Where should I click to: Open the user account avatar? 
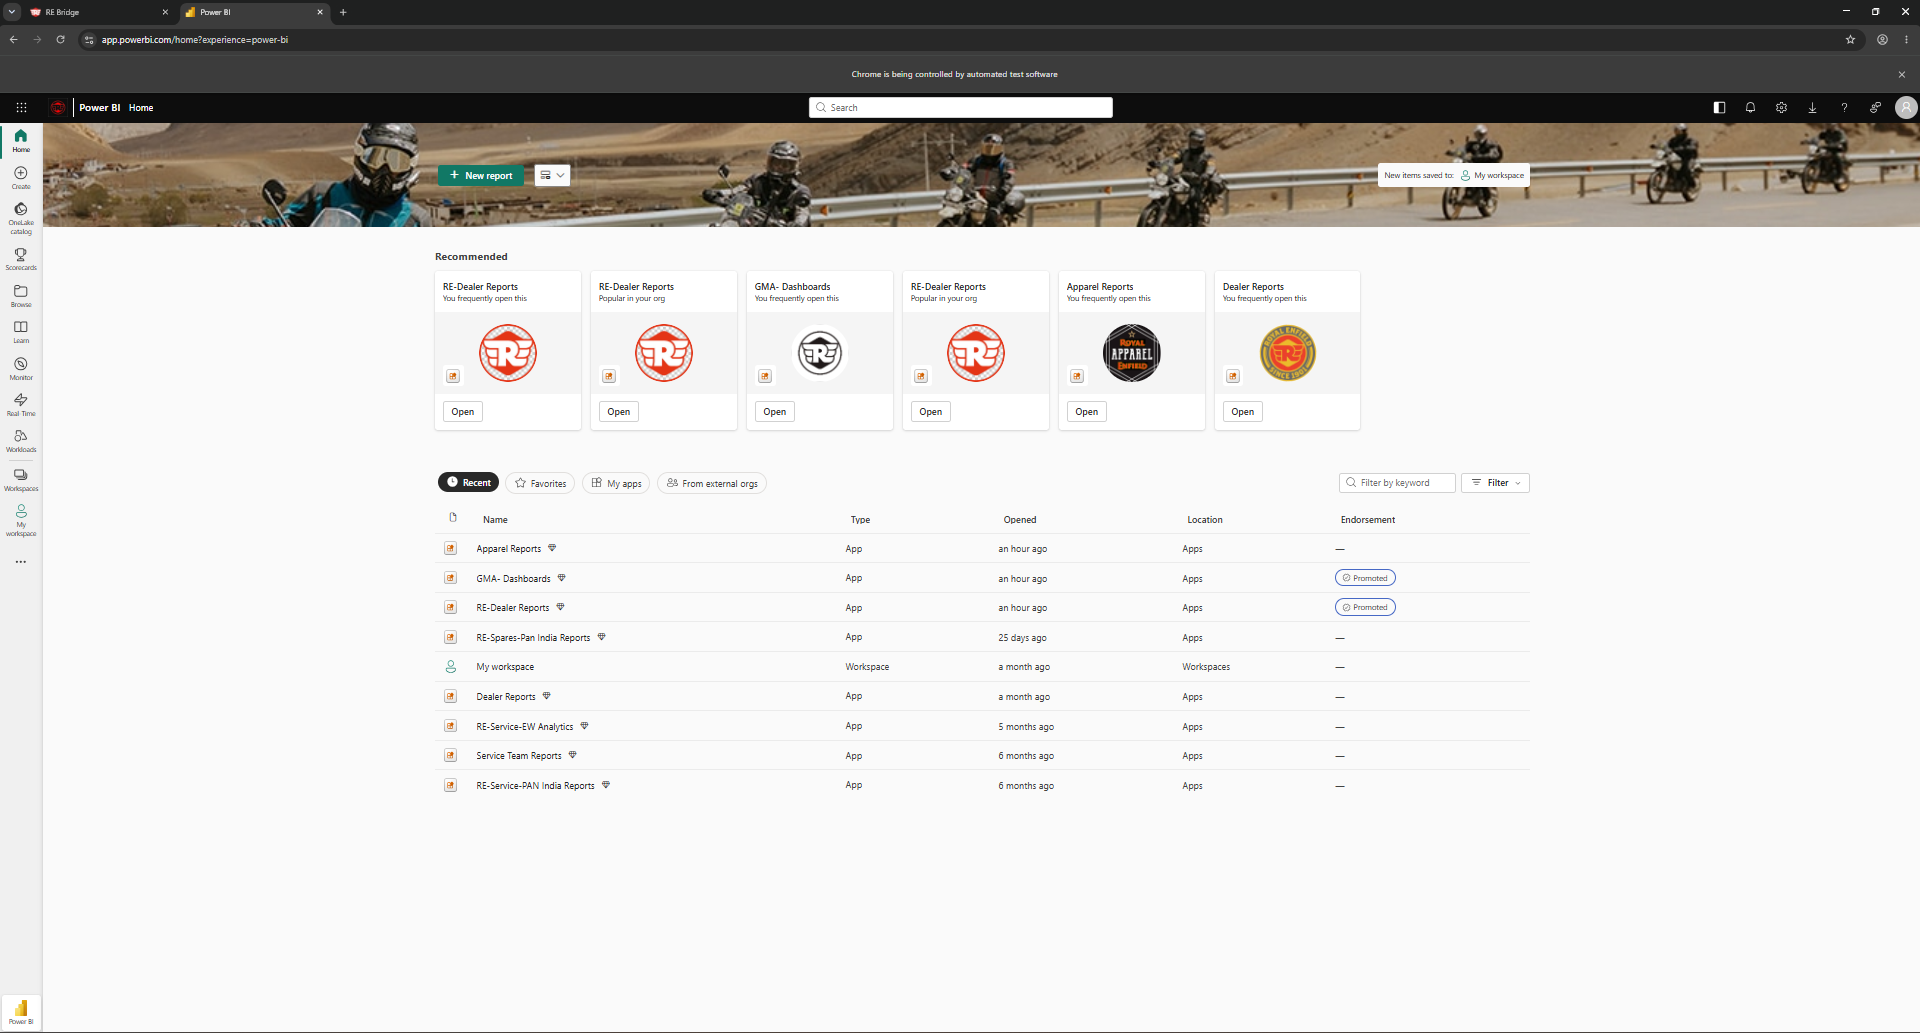click(x=1906, y=108)
